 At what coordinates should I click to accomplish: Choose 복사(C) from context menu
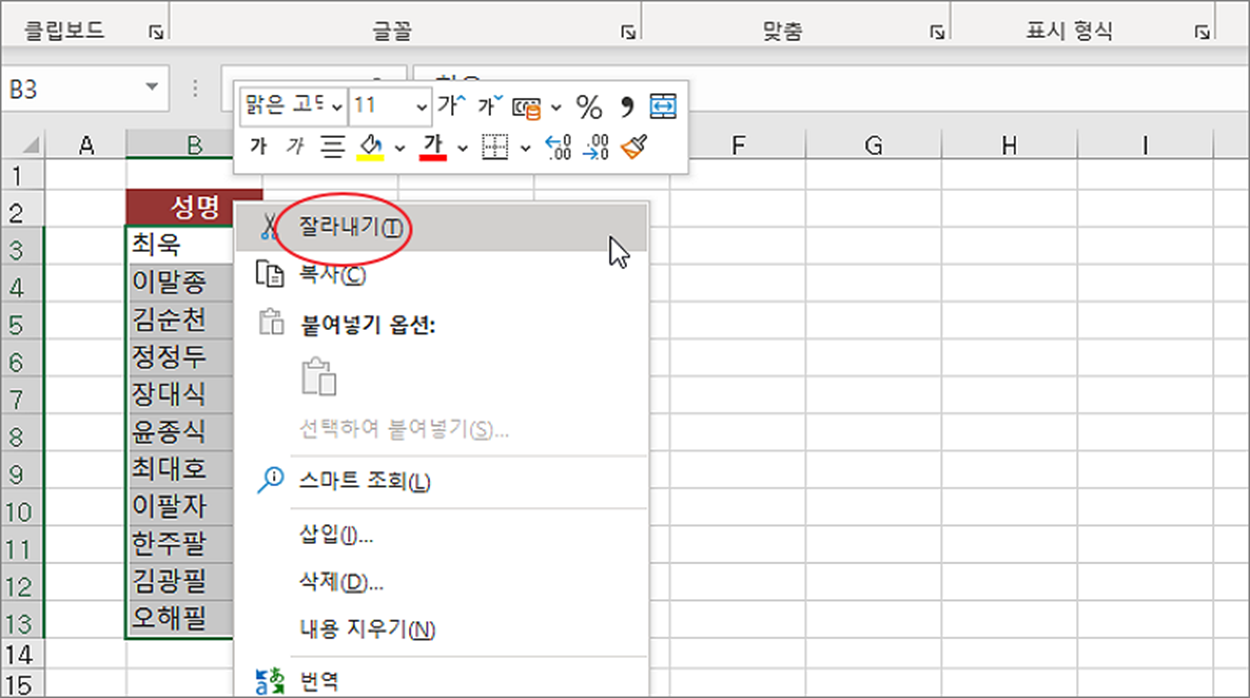coord(442,274)
